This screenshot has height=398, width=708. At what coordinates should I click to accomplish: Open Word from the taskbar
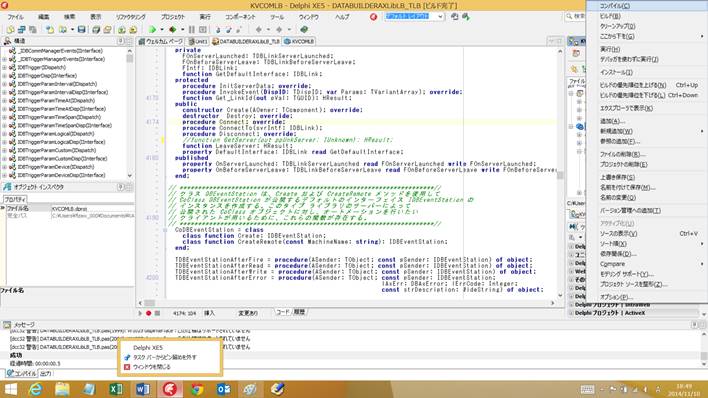click(x=143, y=389)
